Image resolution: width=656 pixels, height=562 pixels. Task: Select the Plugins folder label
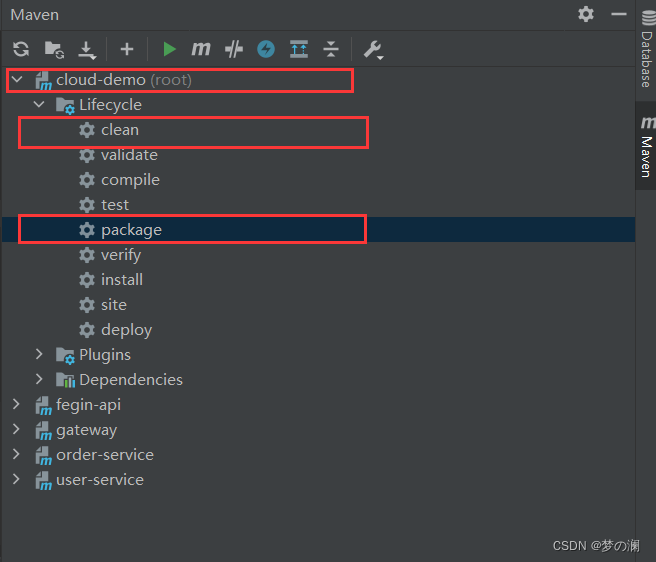(x=105, y=355)
